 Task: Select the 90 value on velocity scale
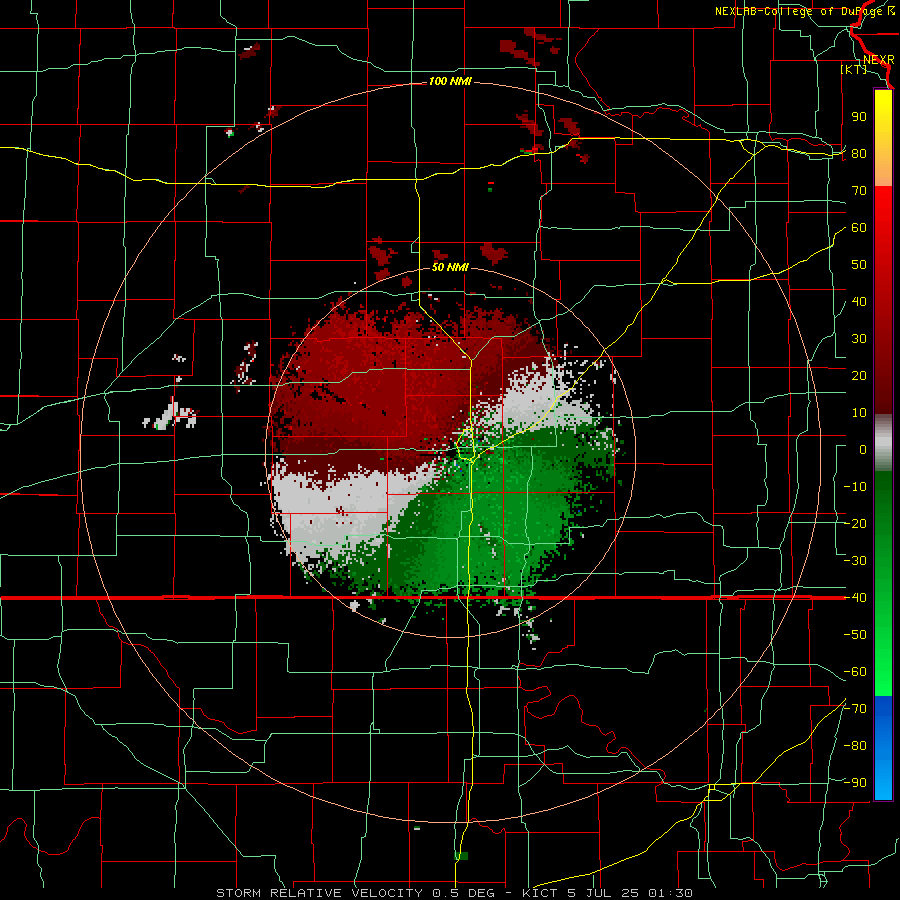coord(859,117)
